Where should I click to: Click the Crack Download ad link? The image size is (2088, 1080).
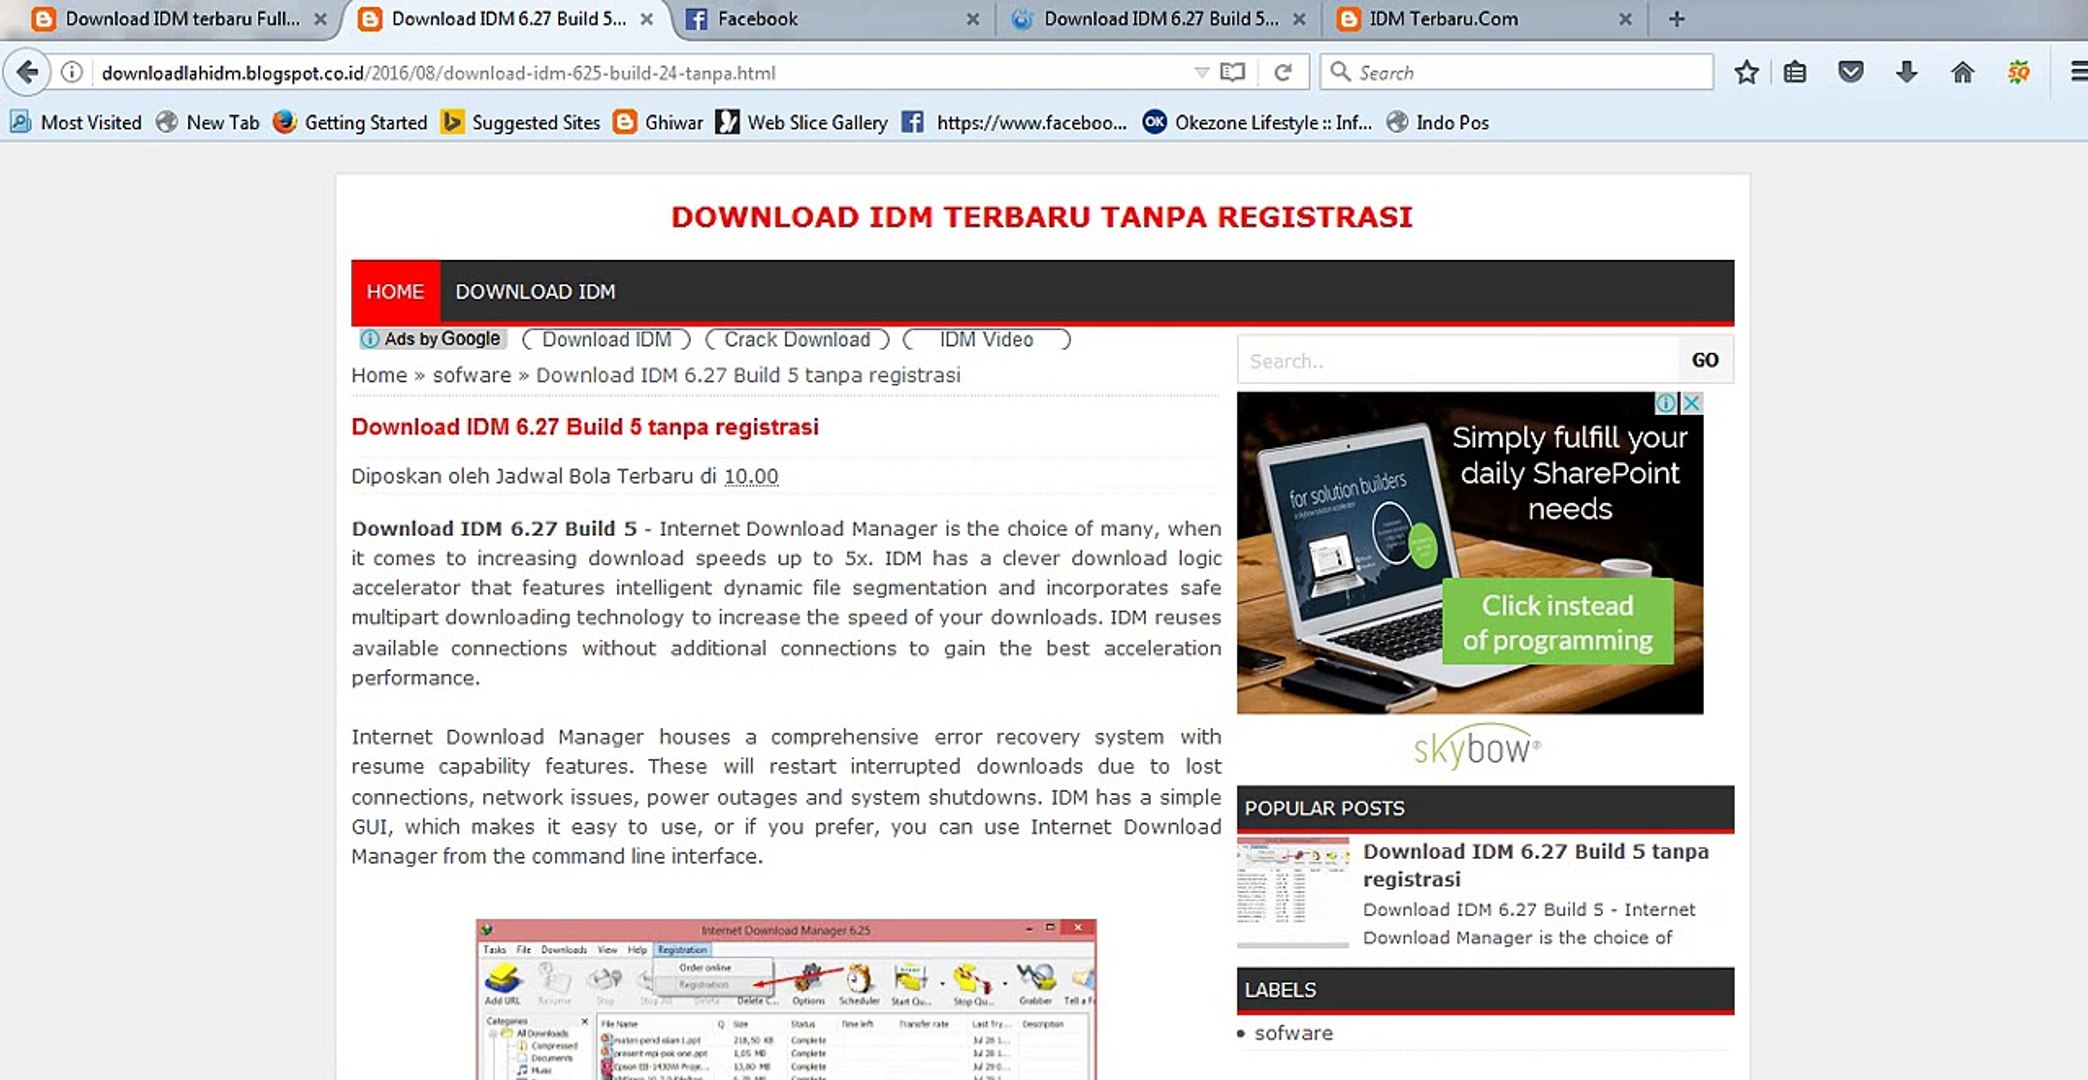797,340
